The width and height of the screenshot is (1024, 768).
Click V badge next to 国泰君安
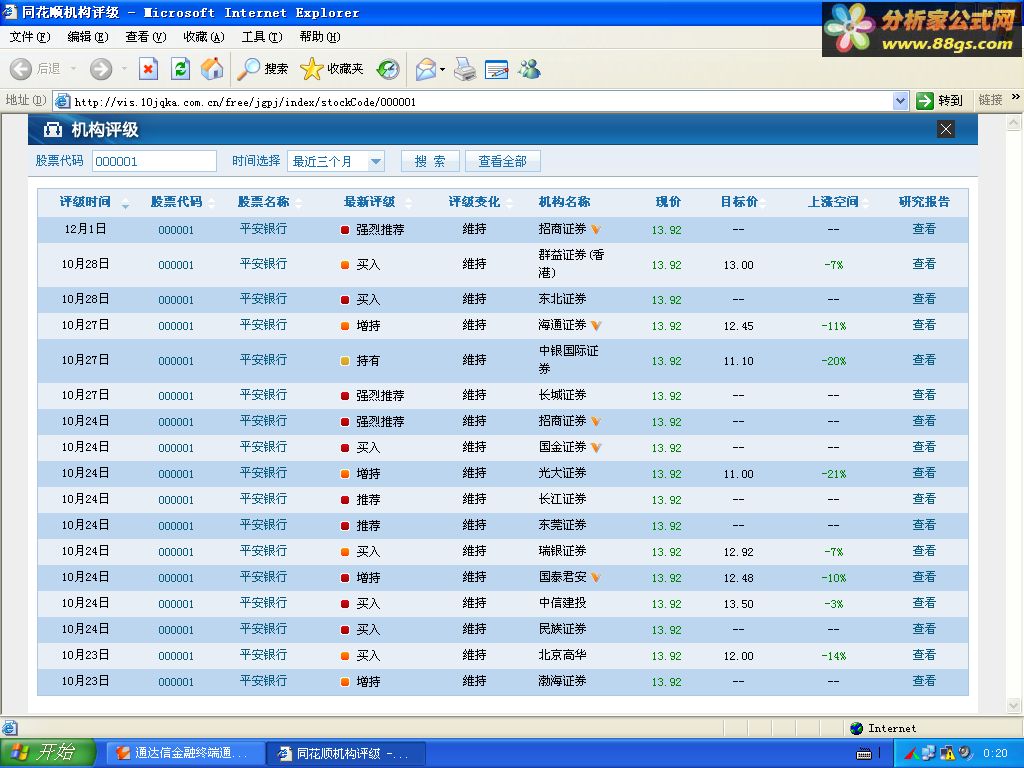click(596, 577)
